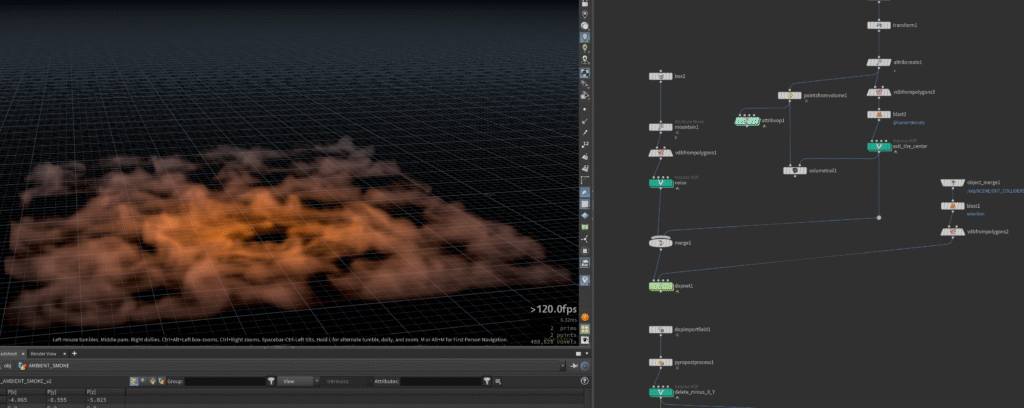The height and width of the screenshot is (408, 1024).
Task: Open the View dropdown in the spreadsheet
Action: [295, 381]
